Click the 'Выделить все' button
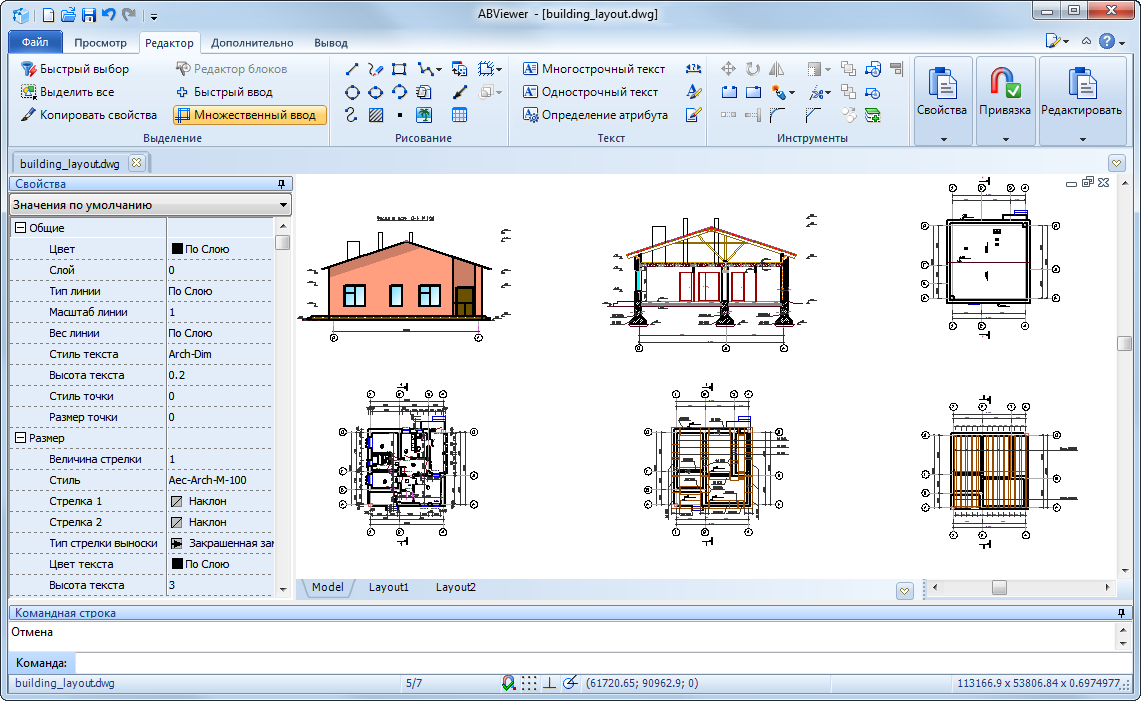 click(68, 92)
